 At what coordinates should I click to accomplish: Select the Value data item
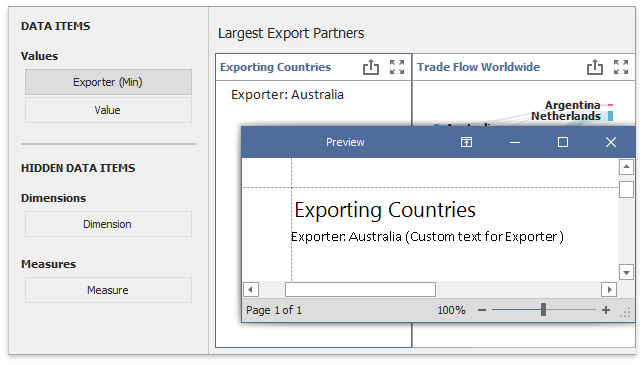(108, 110)
